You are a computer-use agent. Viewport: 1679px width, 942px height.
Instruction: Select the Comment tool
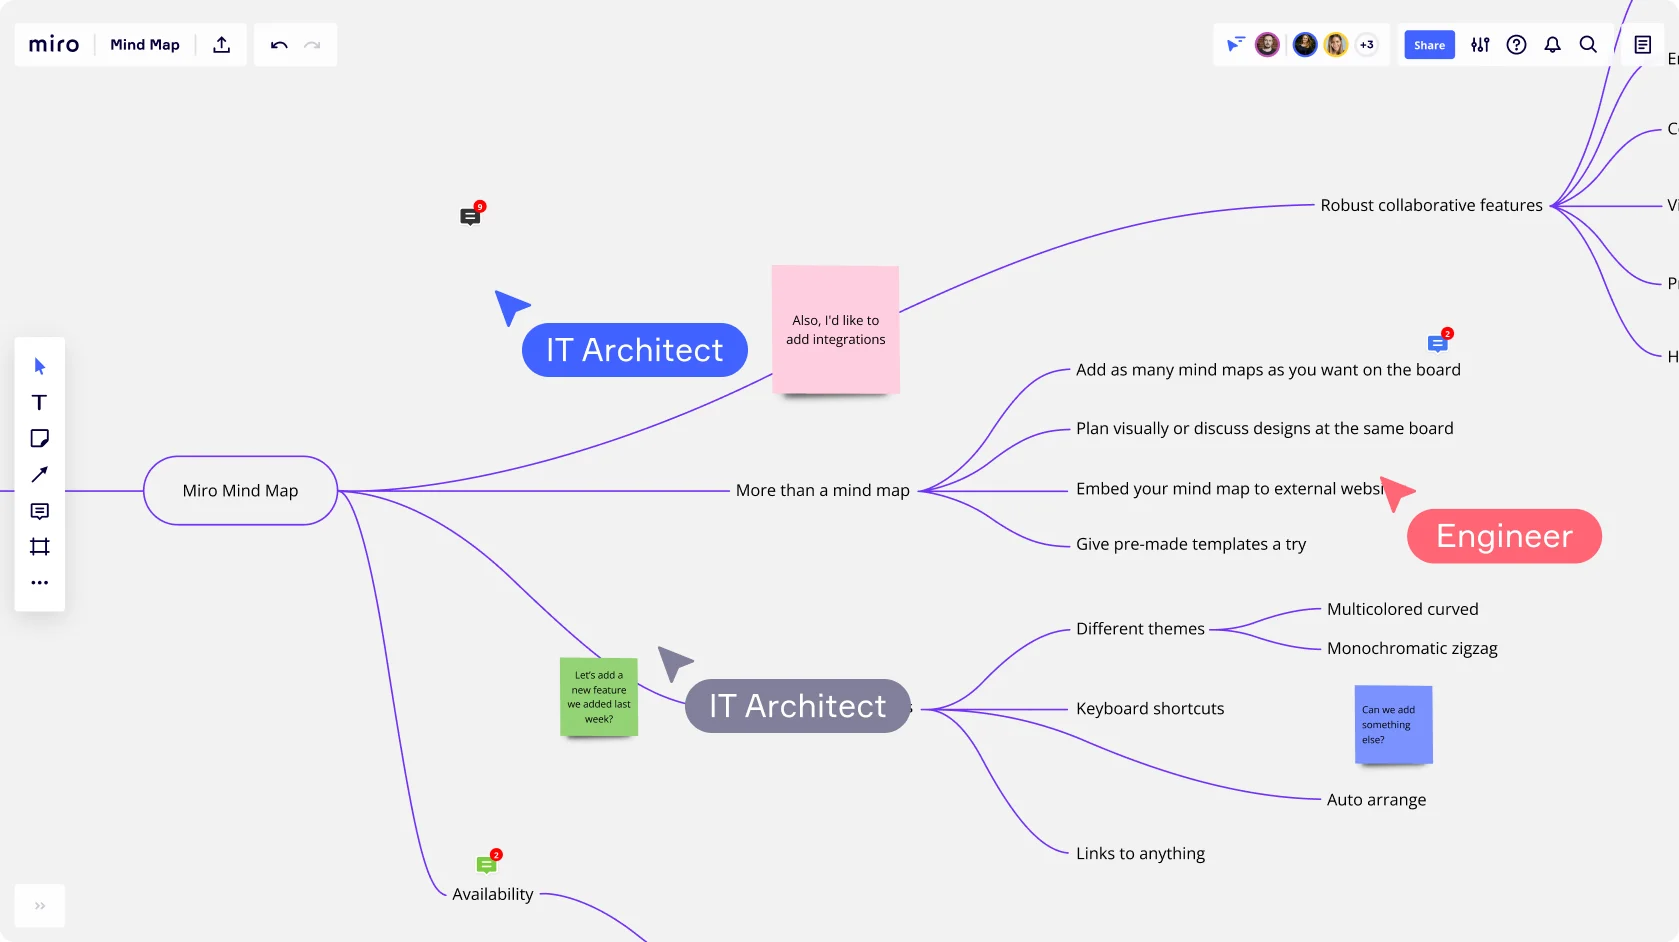point(39,510)
